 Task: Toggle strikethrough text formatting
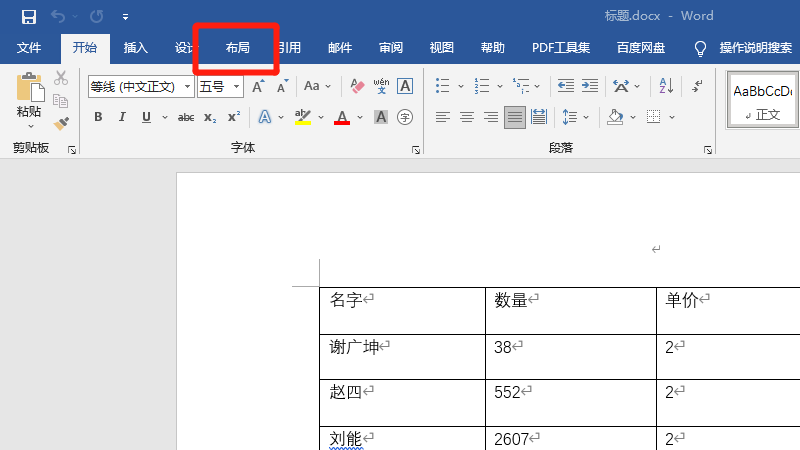(185, 118)
